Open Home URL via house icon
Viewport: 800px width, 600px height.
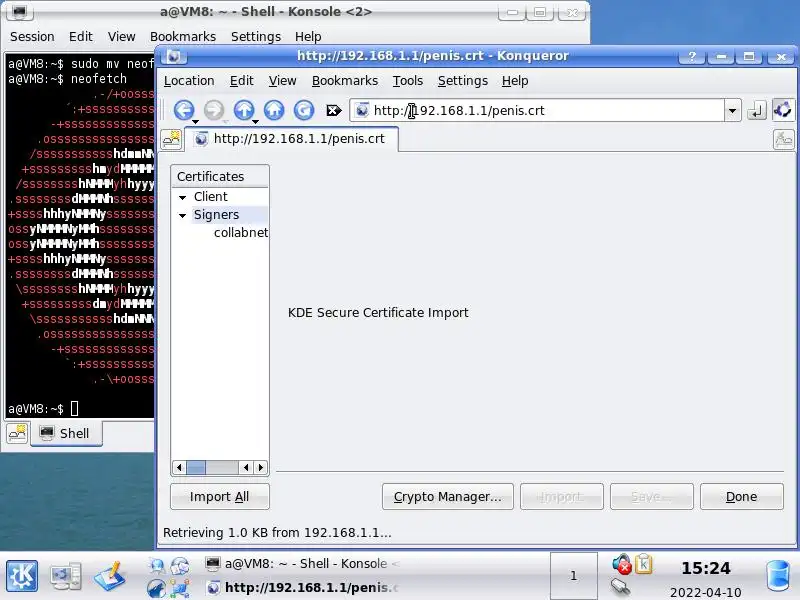click(x=274, y=110)
